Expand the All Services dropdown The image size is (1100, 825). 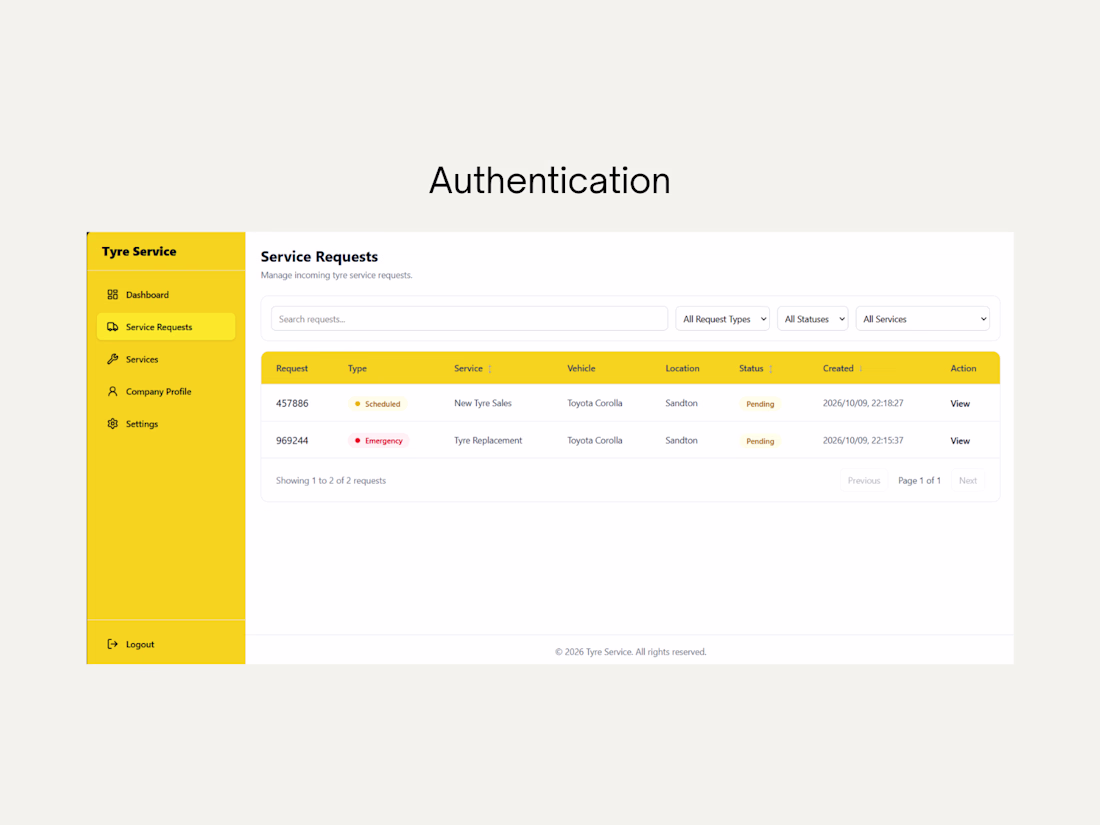tap(923, 319)
